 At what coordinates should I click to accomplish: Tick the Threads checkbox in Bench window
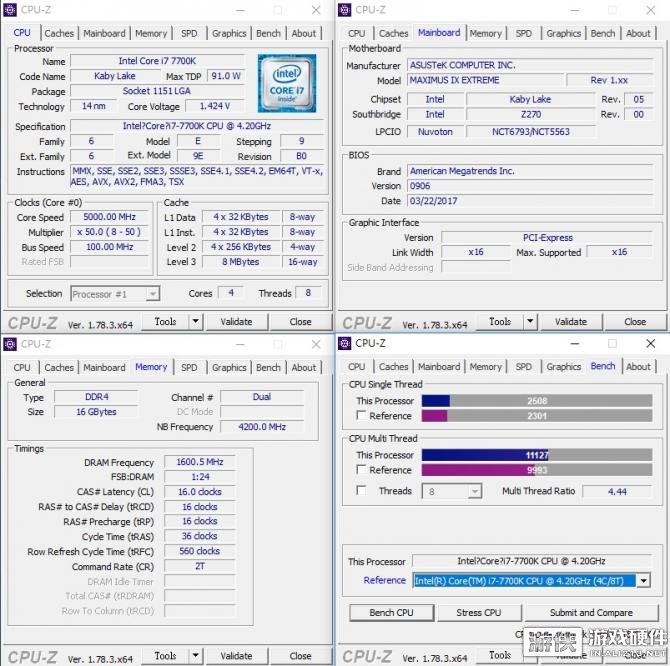pos(361,491)
